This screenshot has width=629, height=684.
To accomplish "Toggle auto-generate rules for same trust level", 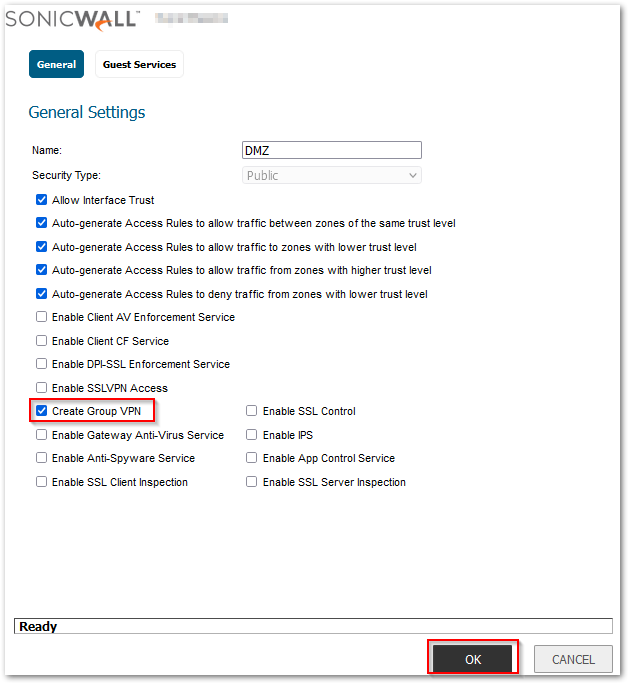I will click(x=42, y=223).
